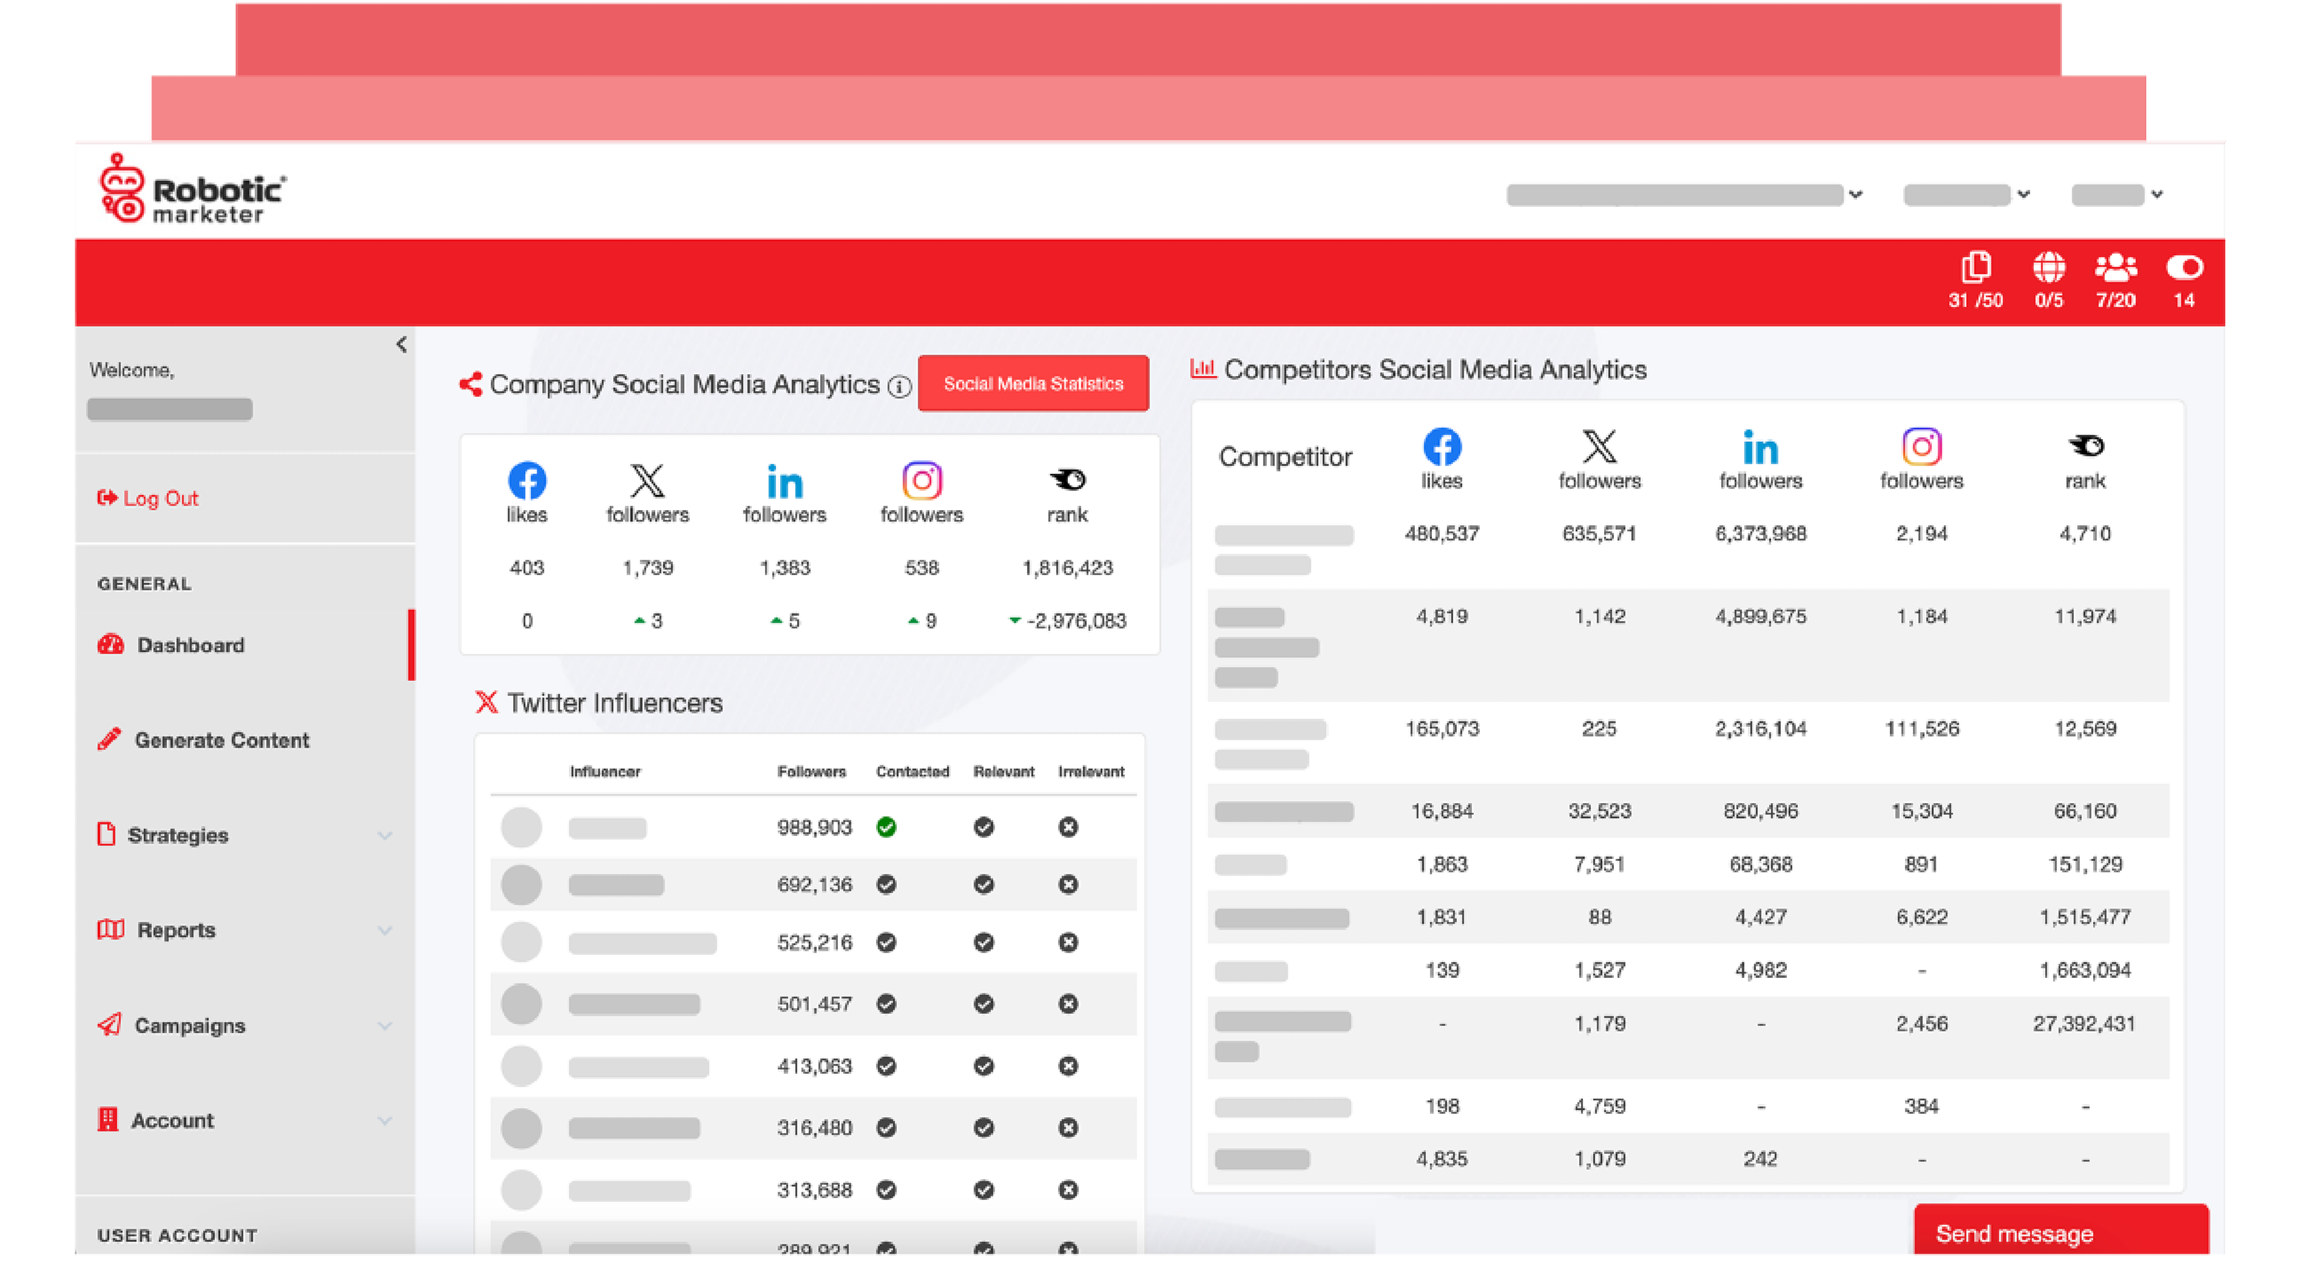Click the globe icon showing 0/5
Image resolution: width=2299 pixels, height=1263 pixels.
(x=2048, y=268)
